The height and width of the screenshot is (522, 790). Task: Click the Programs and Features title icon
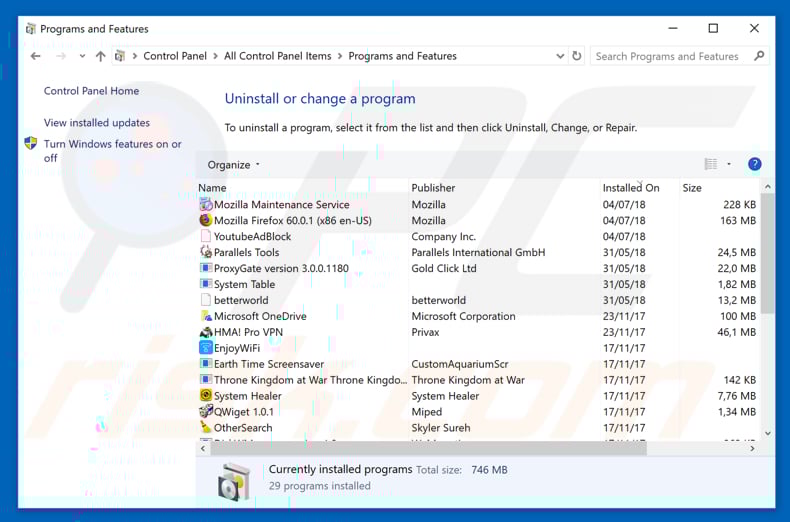31,29
